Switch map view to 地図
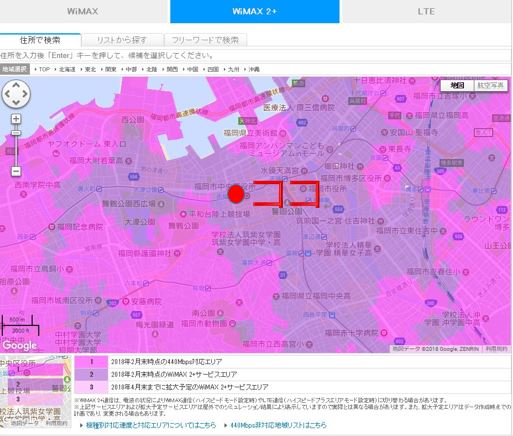This screenshot has height=436, width=513. [x=457, y=86]
